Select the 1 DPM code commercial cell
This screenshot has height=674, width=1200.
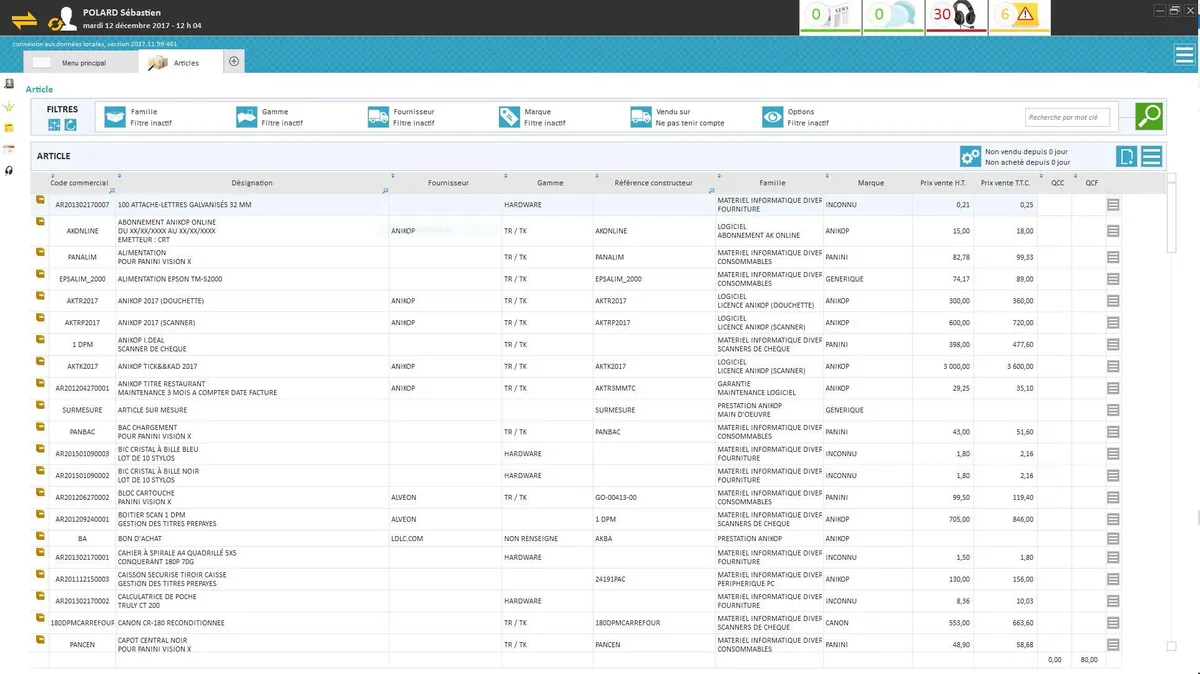(82, 344)
